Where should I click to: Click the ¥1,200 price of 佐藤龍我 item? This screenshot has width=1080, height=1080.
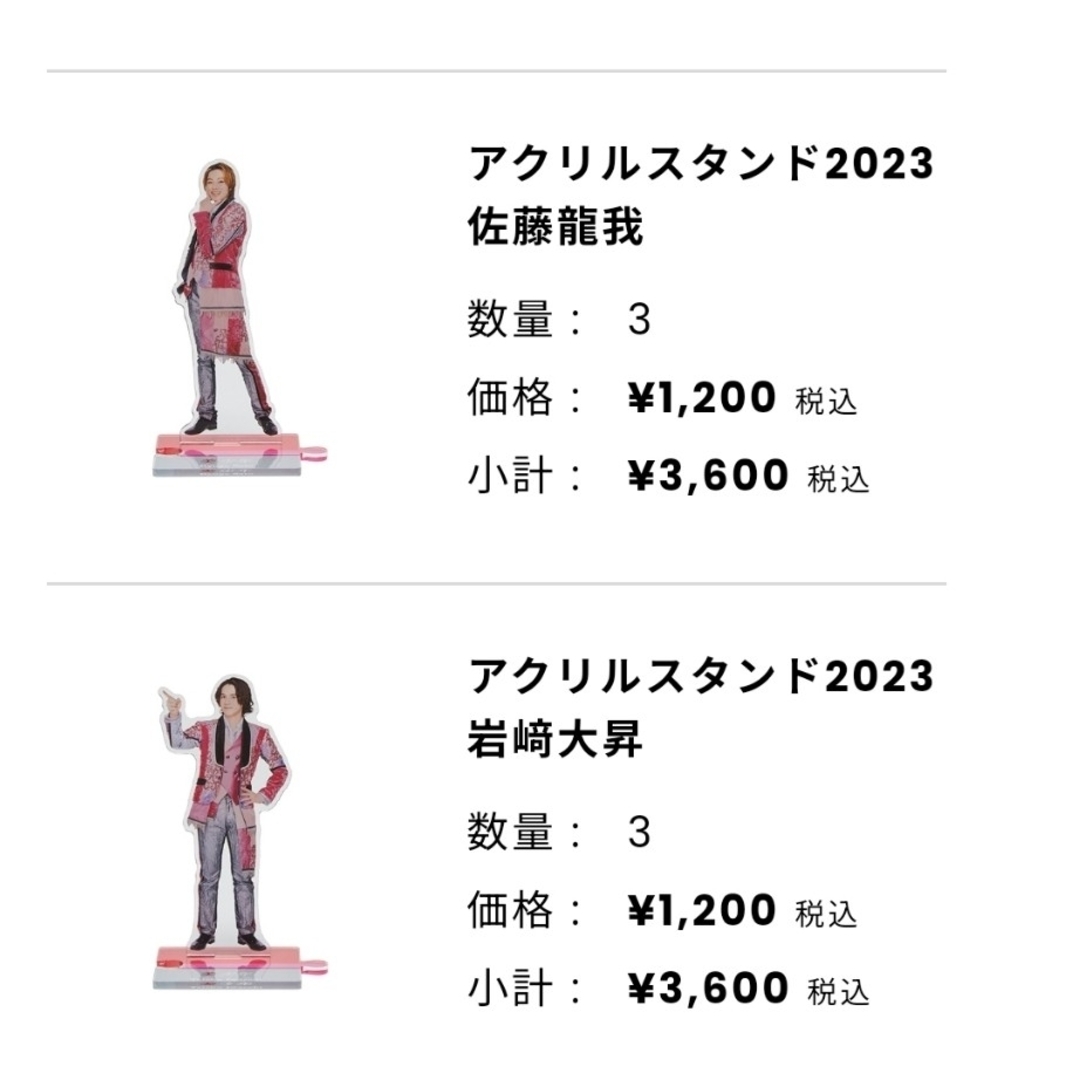702,397
